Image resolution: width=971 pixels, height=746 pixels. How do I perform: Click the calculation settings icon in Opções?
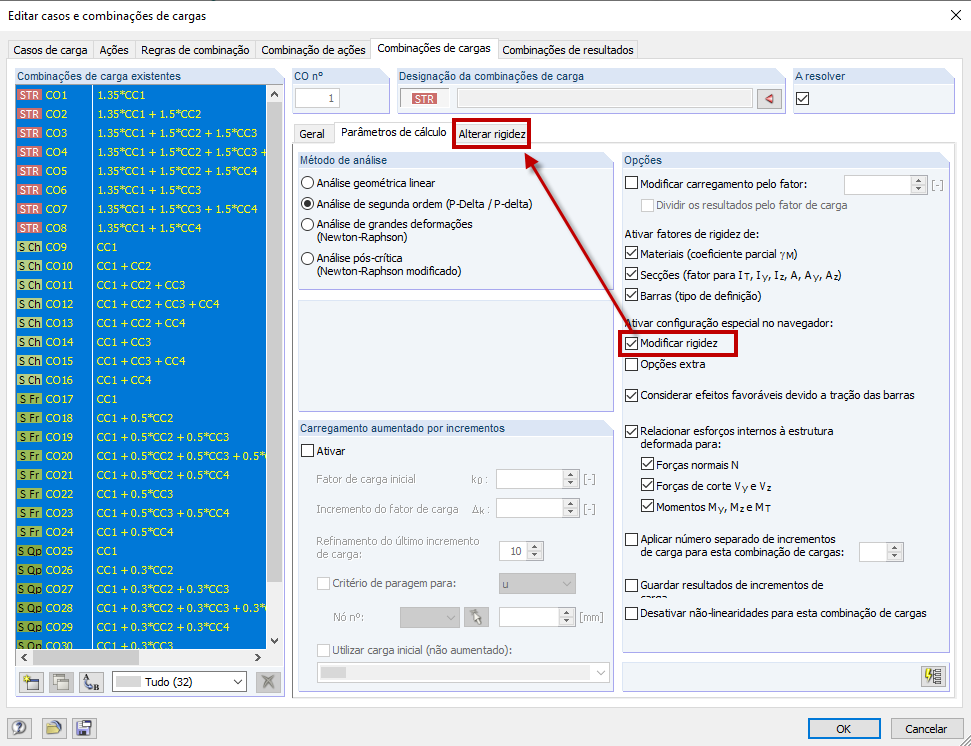pos(933,676)
